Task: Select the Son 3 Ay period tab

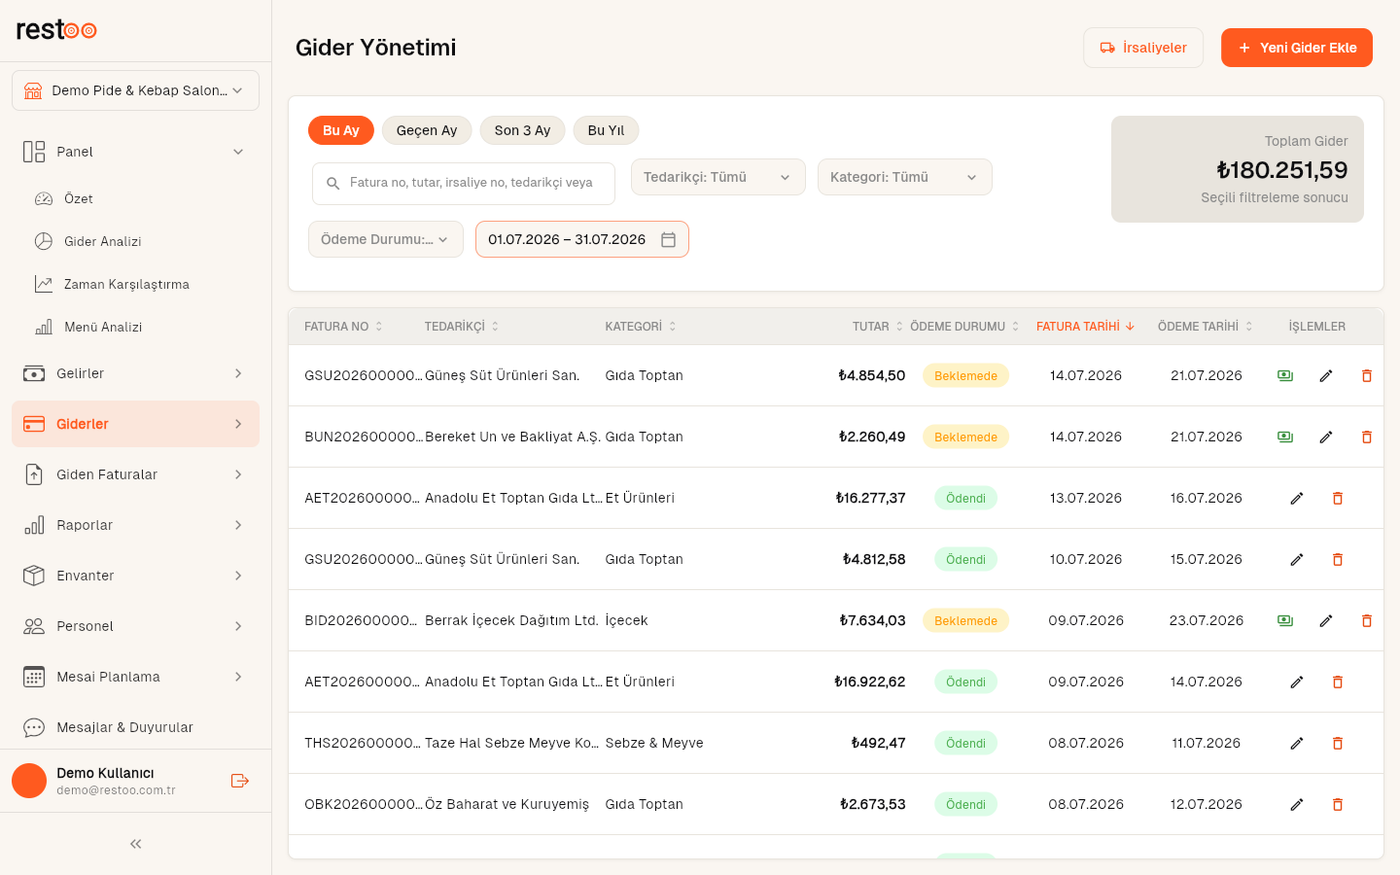Action: (523, 131)
